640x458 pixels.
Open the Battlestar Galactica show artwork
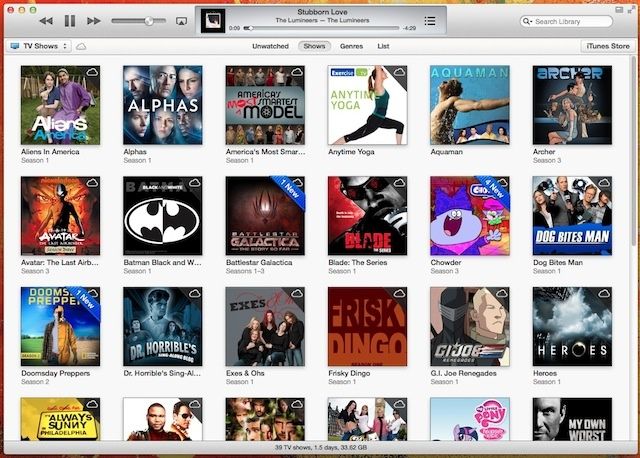coord(265,216)
